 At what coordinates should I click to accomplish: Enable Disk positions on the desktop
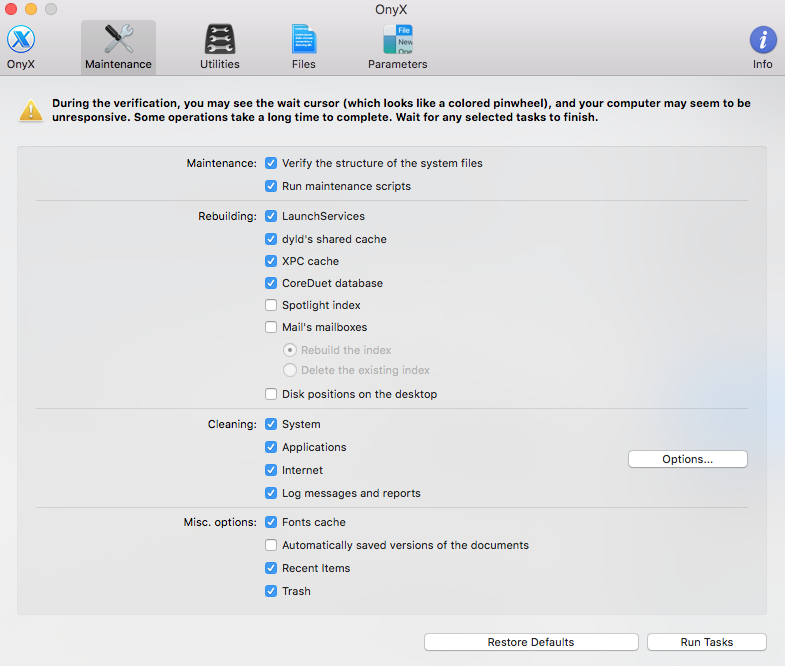tap(271, 394)
